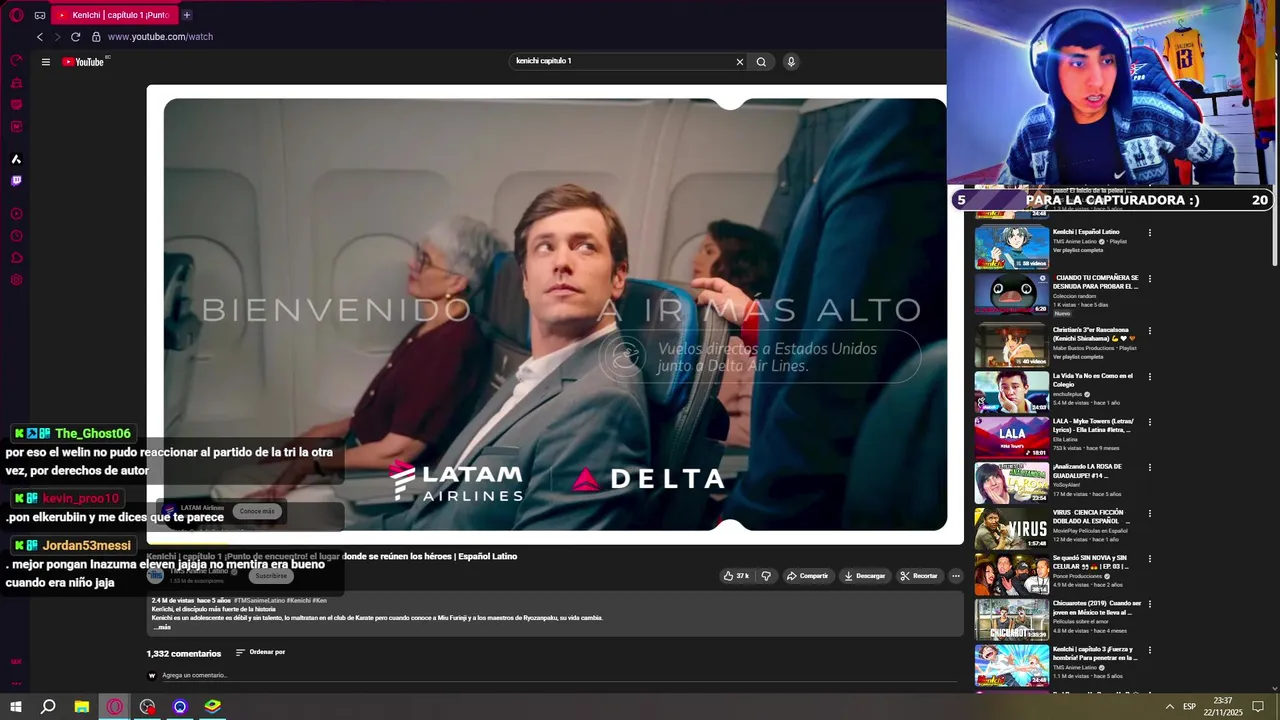Open the penguin 'CUANDO TU COMPAÑERA' video thumbnail
Viewport: 1280px width, 720px height.
point(1012,294)
